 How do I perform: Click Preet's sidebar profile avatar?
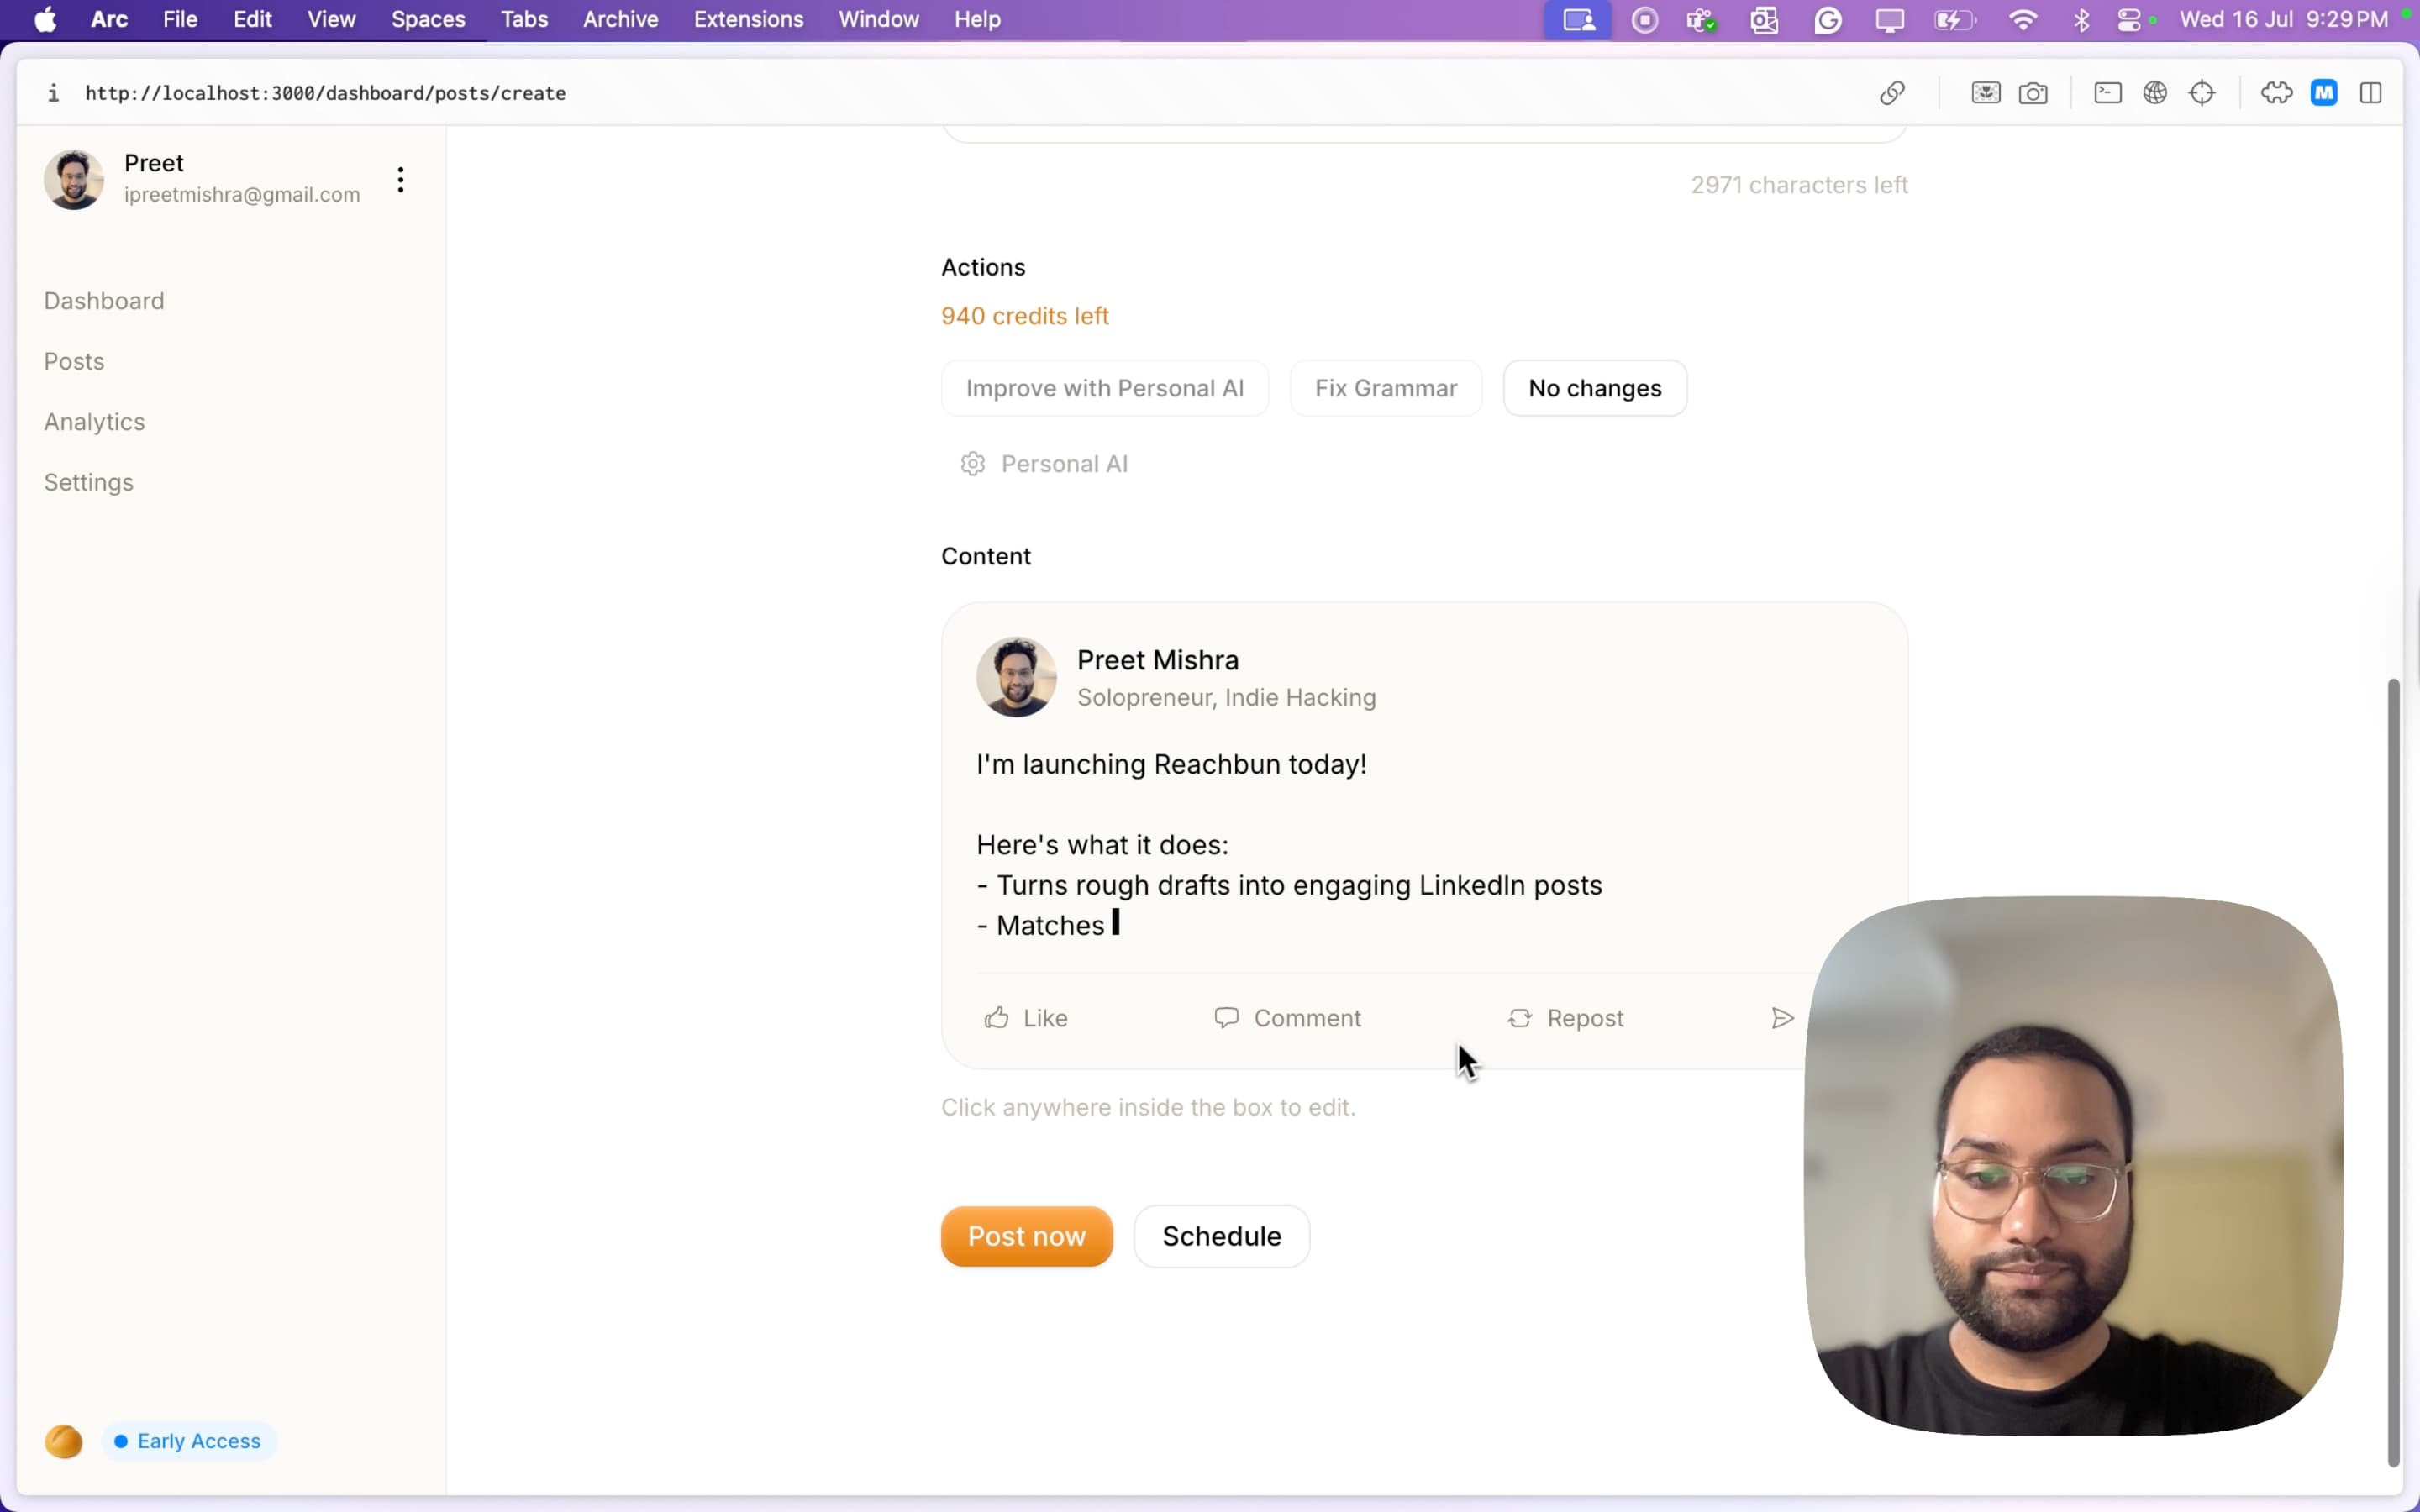point(74,180)
